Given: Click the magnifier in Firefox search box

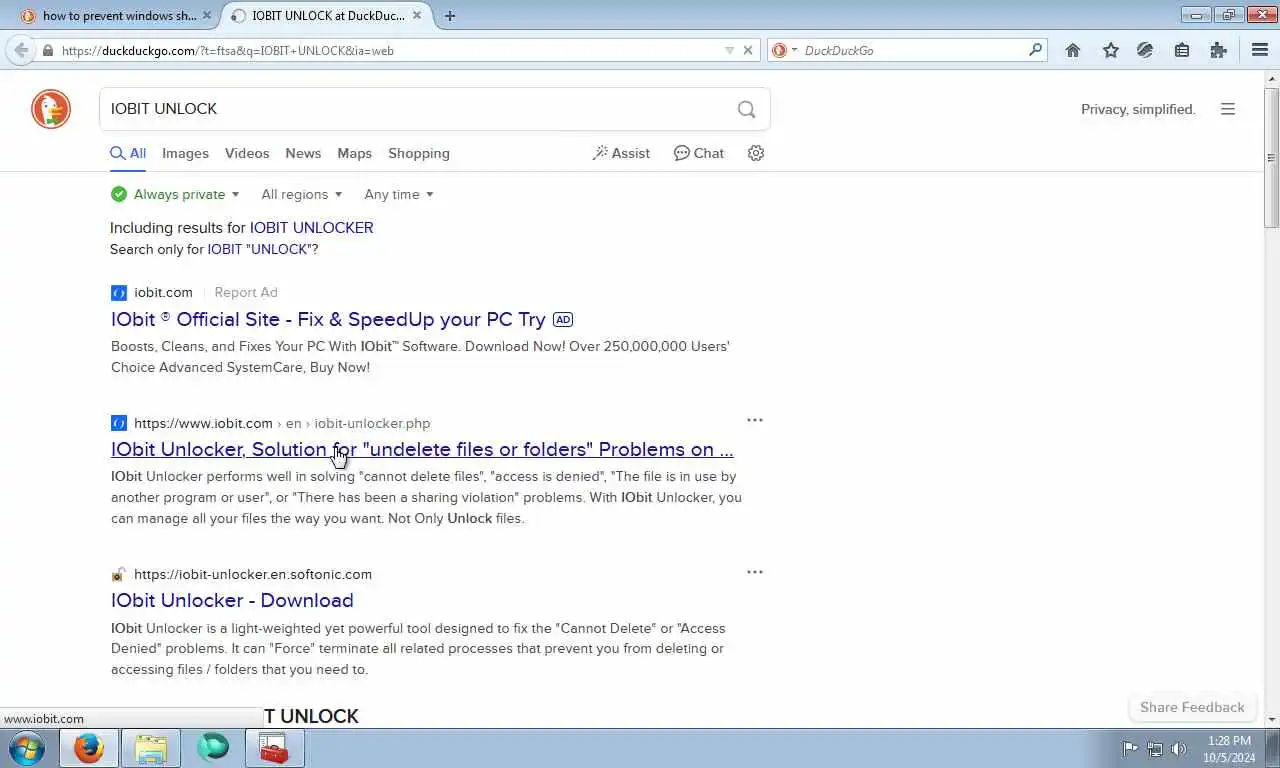Looking at the screenshot, I should pyautogui.click(x=1035, y=50).
